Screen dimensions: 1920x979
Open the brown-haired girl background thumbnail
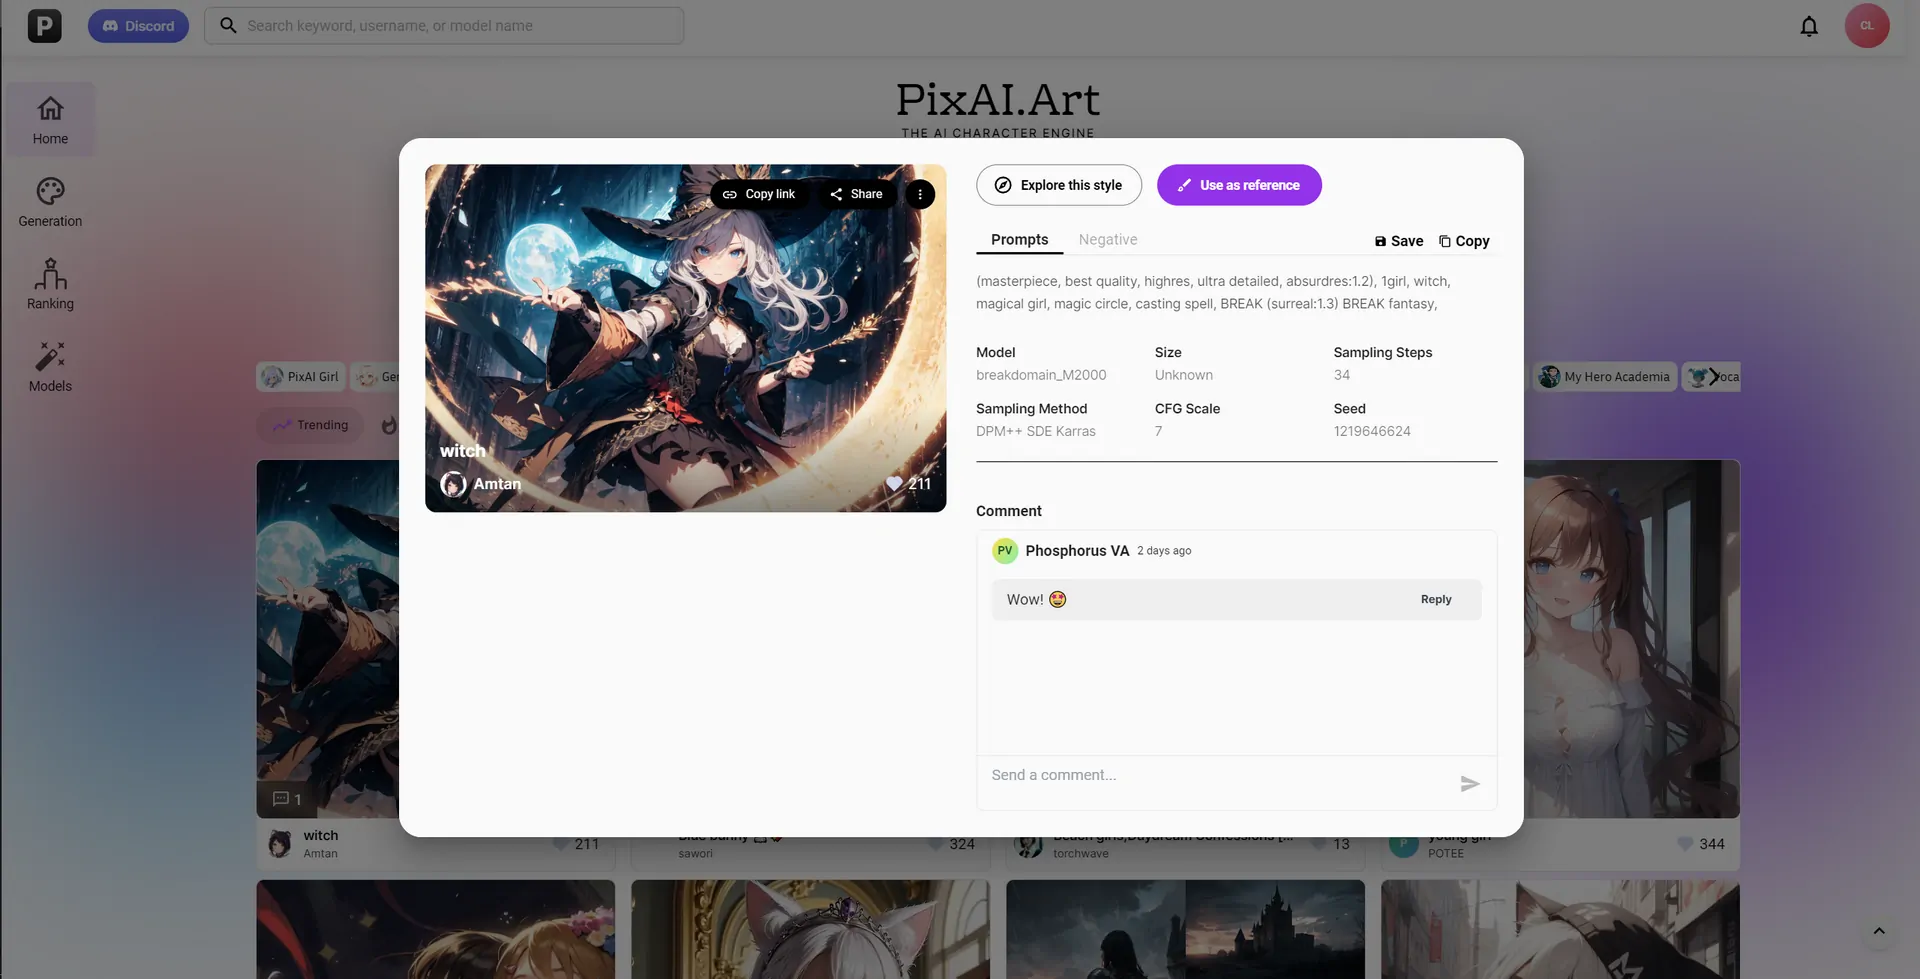[x=1632, y=639]
